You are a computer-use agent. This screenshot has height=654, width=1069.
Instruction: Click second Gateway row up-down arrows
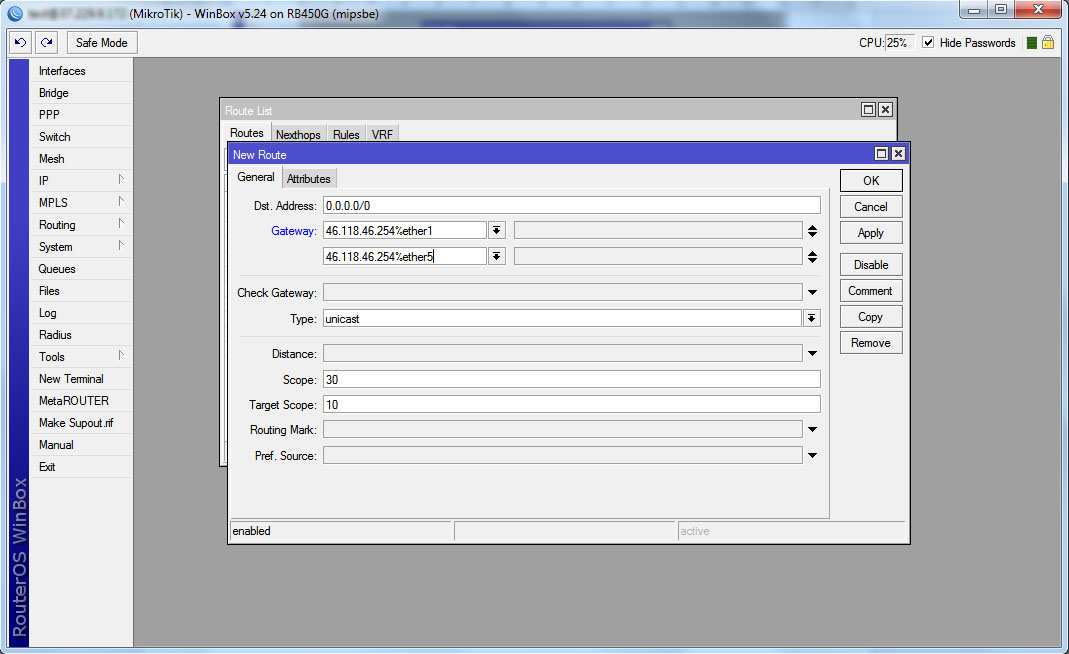coord(812,256)
